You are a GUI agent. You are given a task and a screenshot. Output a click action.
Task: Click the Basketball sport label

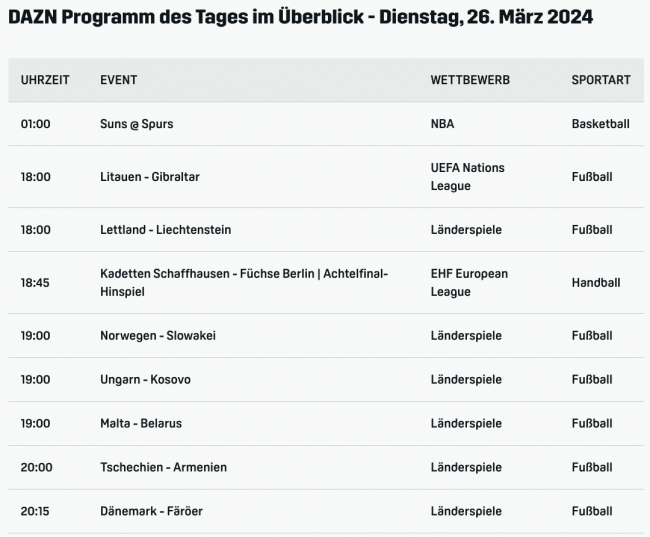pos(600,124)
